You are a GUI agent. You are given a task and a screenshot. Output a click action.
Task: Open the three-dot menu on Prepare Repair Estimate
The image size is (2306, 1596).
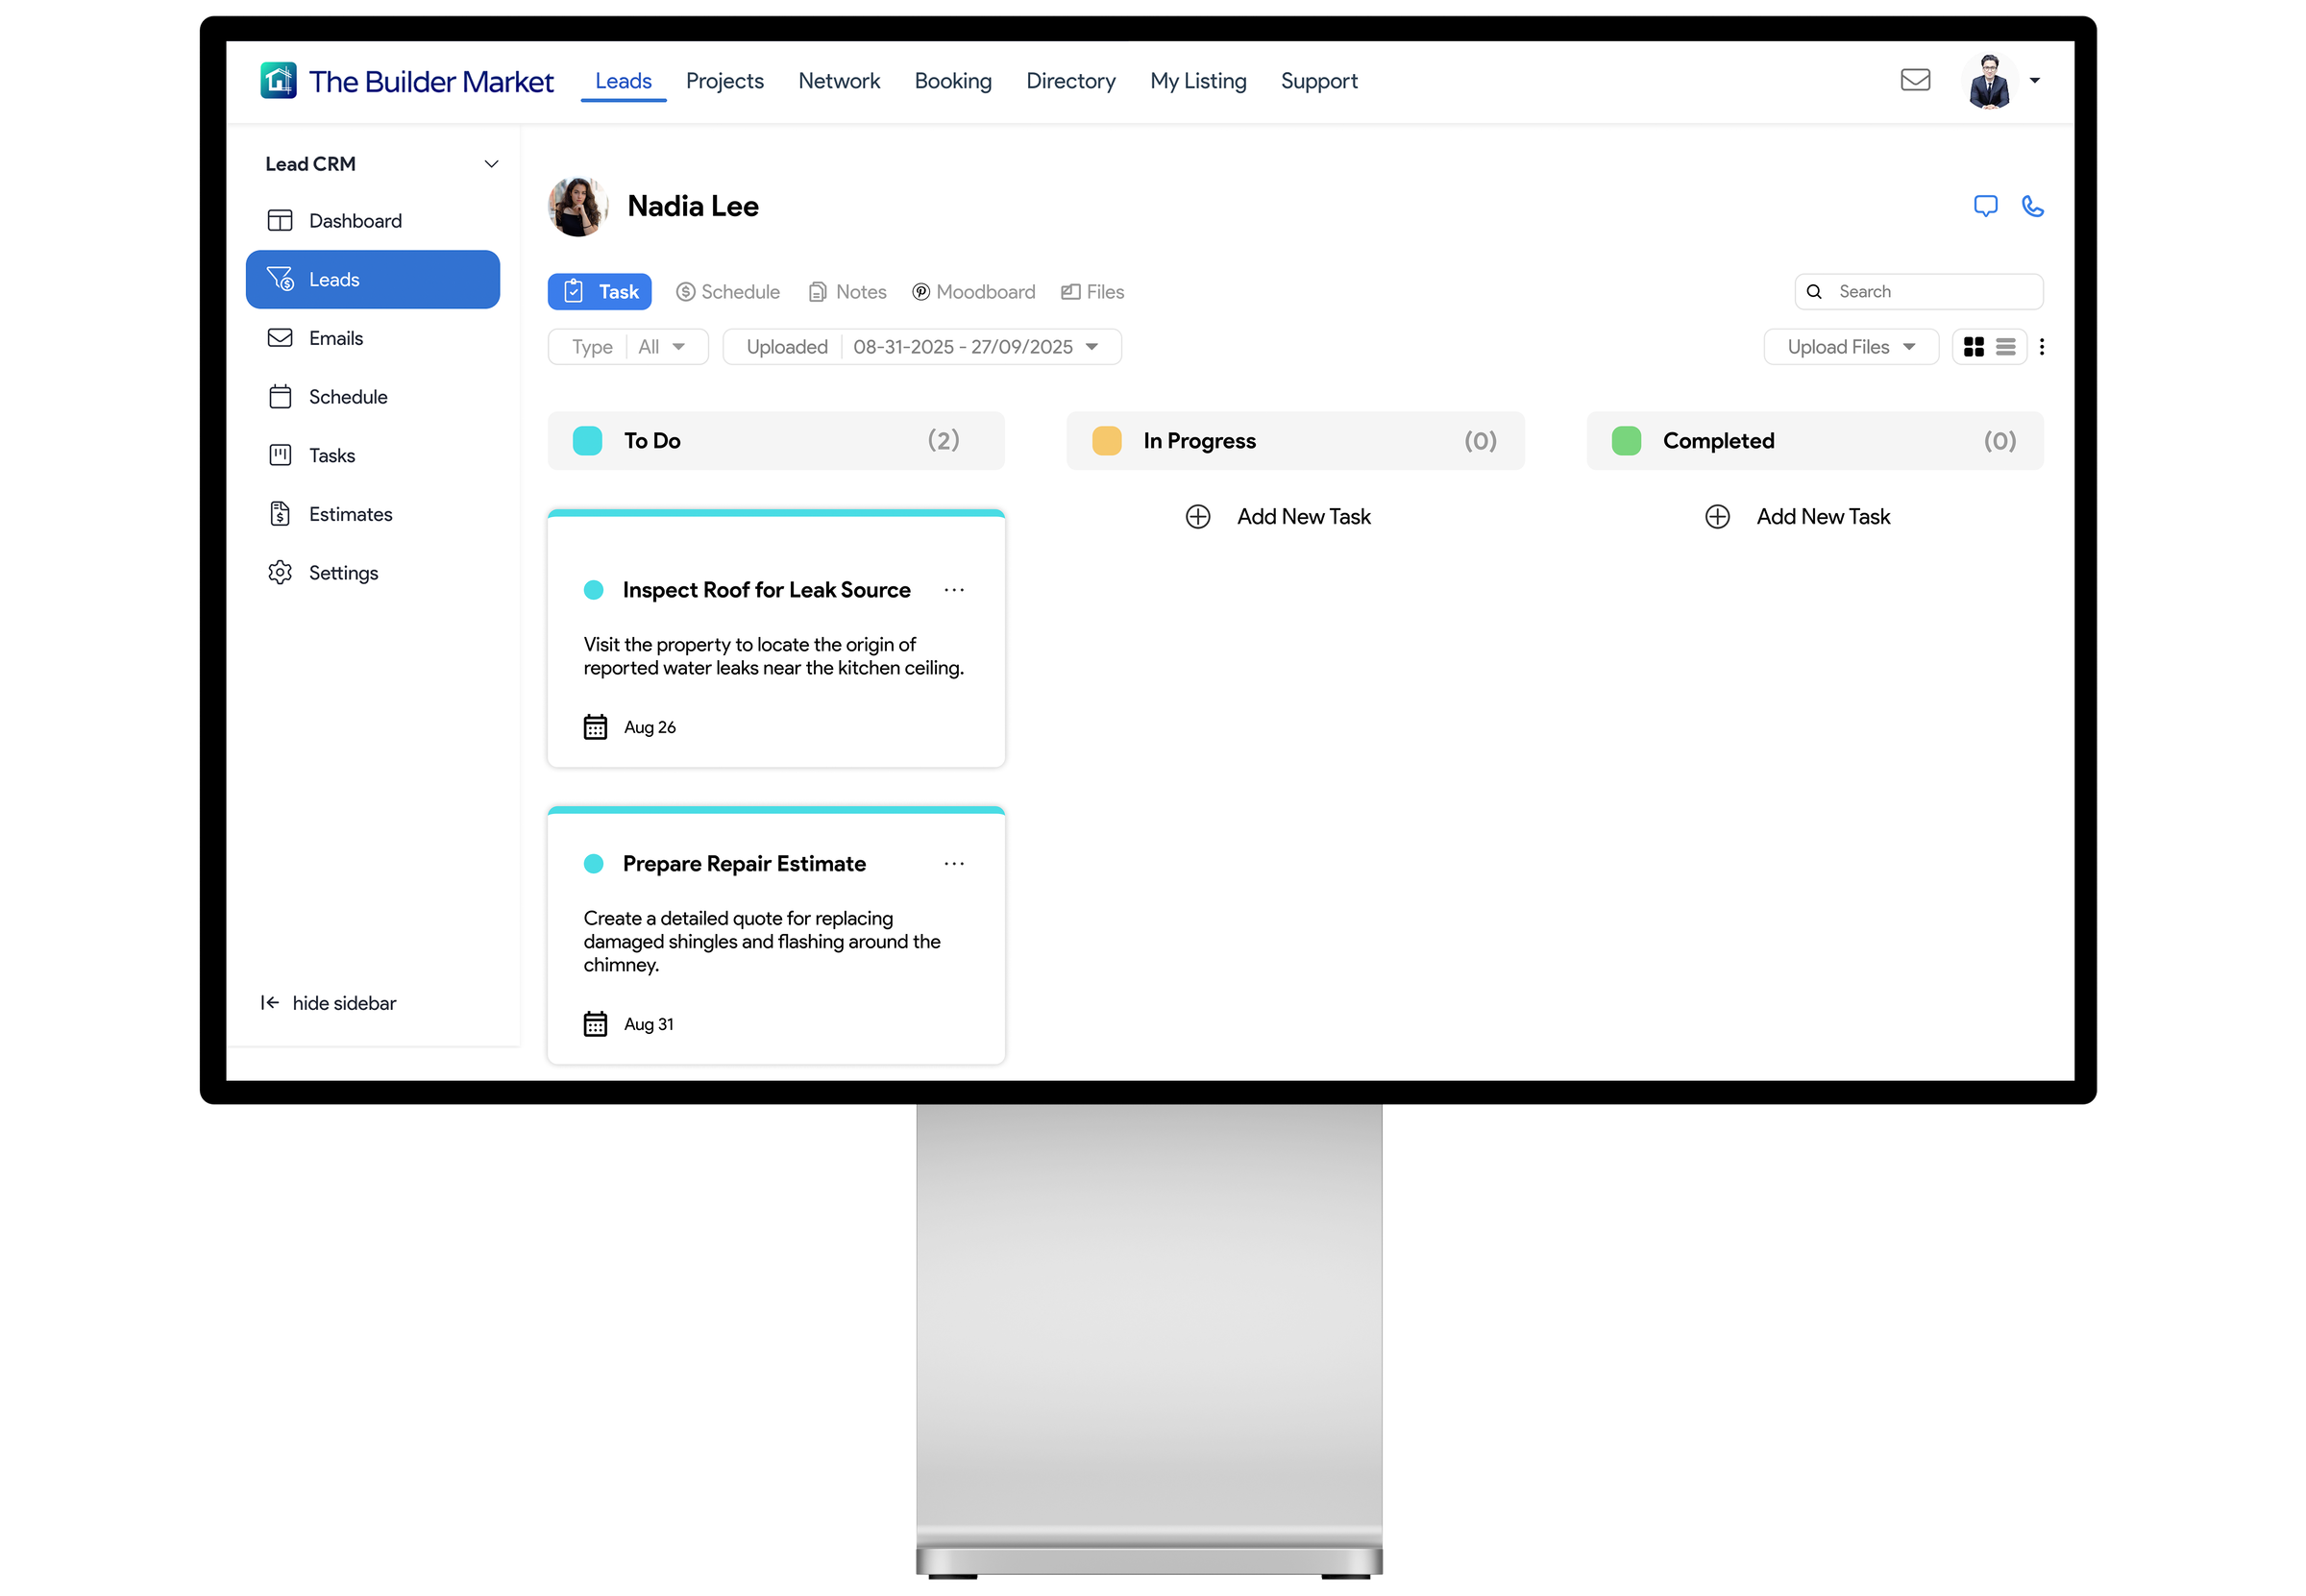click(x=954, y=863)
